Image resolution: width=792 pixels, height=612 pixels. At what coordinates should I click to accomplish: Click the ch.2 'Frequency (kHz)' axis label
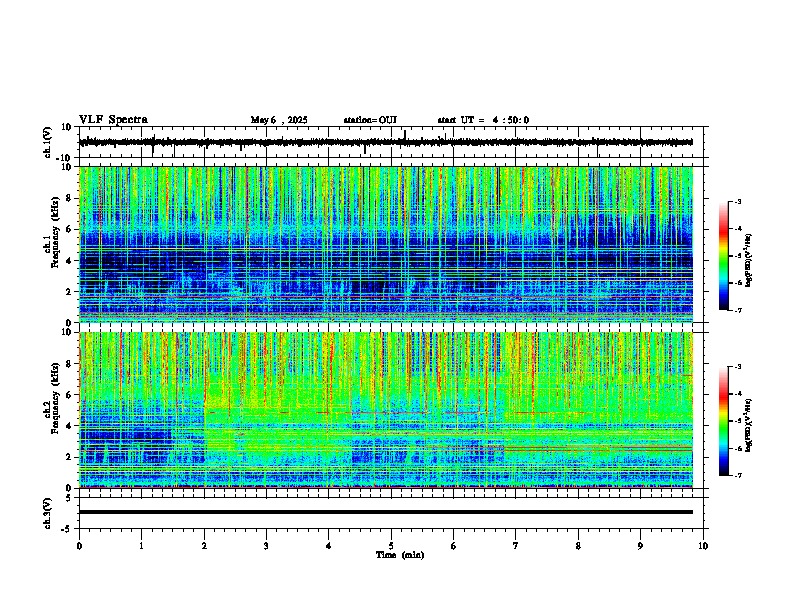point(55,397)
